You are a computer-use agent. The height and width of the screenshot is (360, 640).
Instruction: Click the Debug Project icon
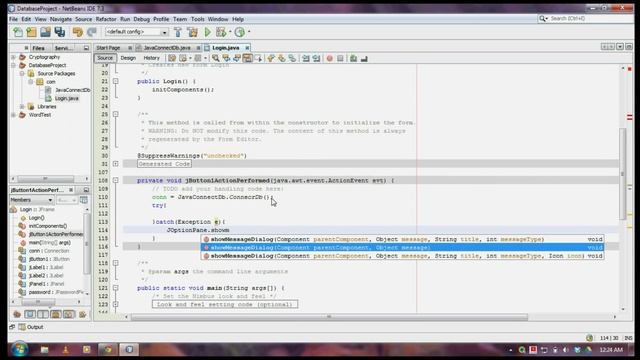(x=221, y=32)
